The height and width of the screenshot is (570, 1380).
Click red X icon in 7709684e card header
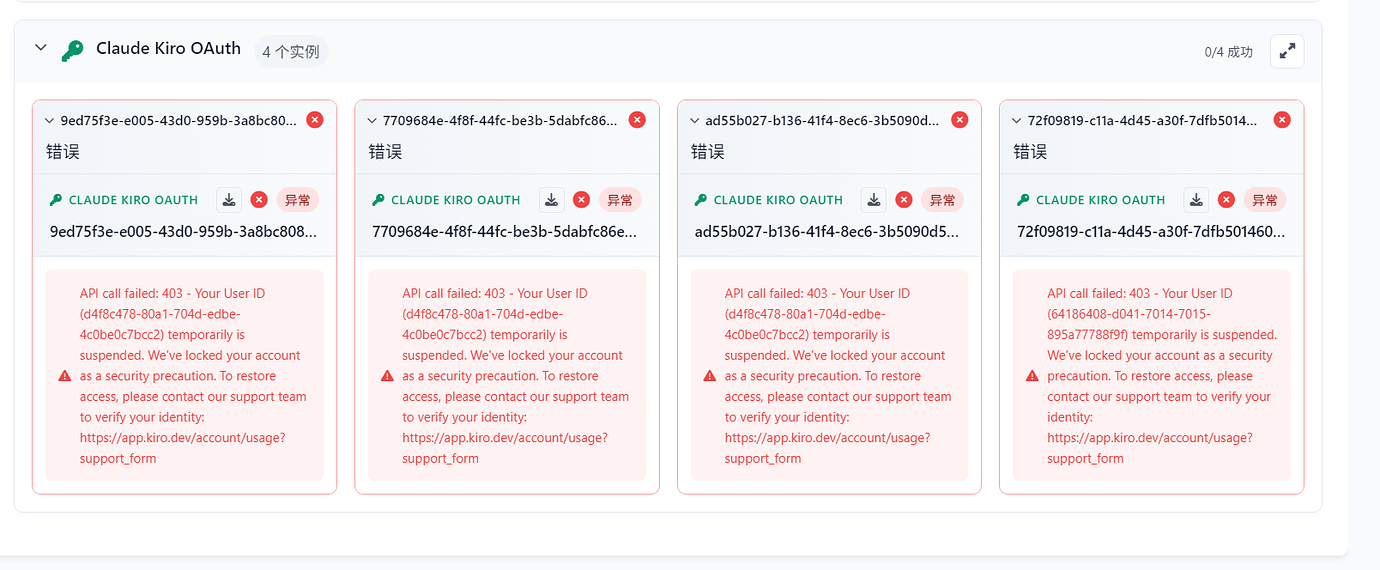click(x=637, y=120)
